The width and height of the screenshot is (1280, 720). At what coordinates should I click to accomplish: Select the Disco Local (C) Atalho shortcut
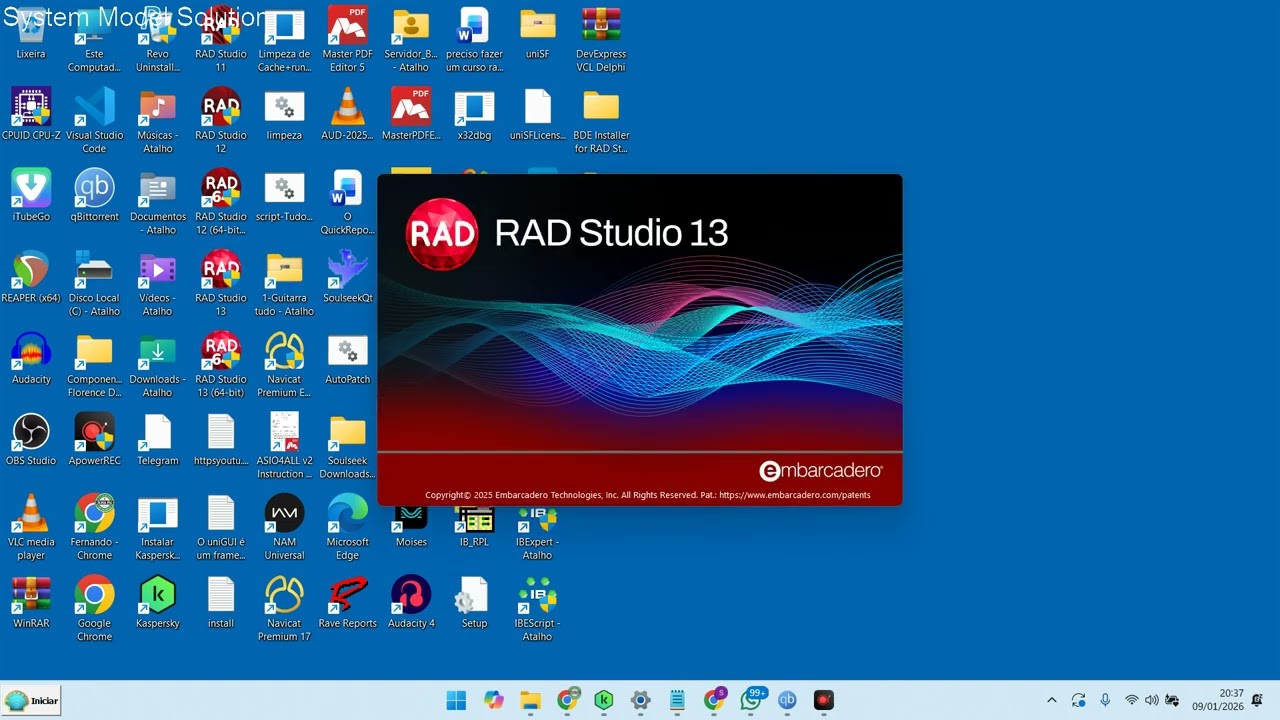(94, 283)
